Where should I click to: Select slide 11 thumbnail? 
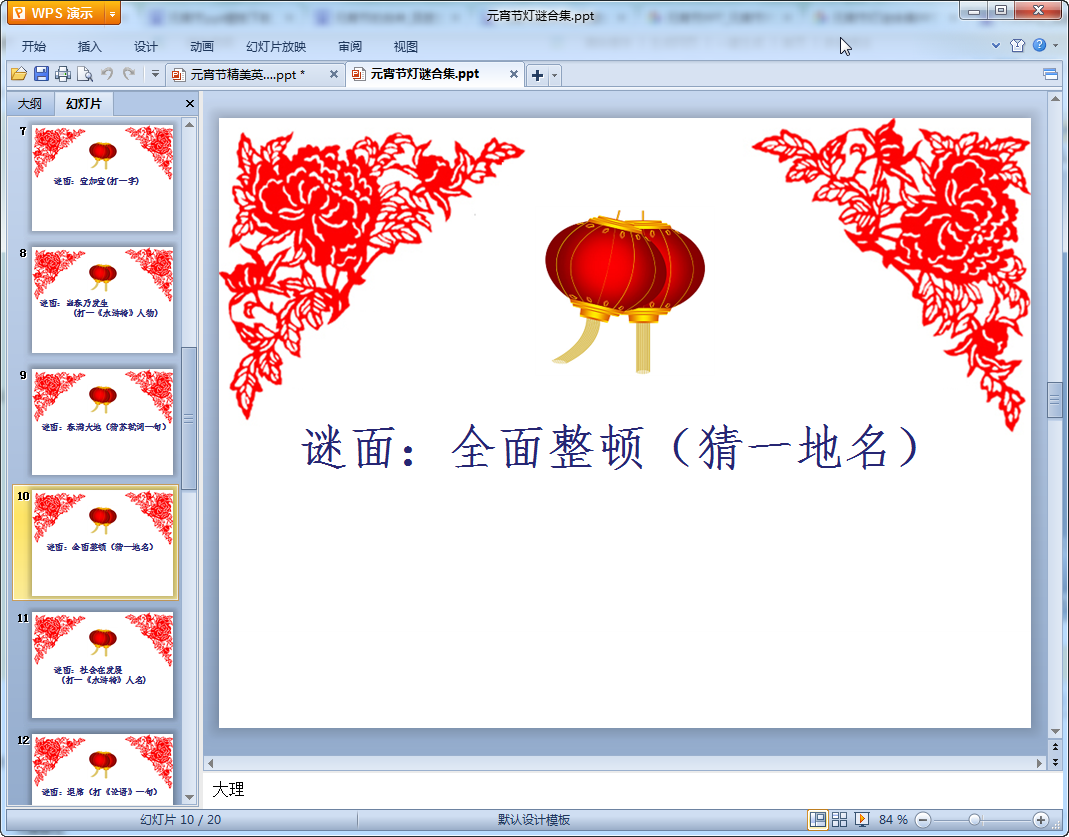(102, 665)
